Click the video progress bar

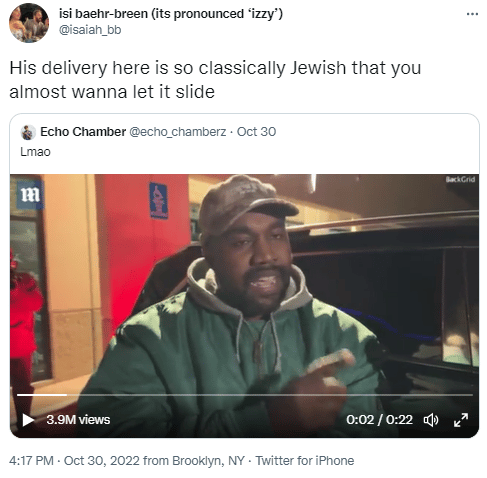pos(245,395)
